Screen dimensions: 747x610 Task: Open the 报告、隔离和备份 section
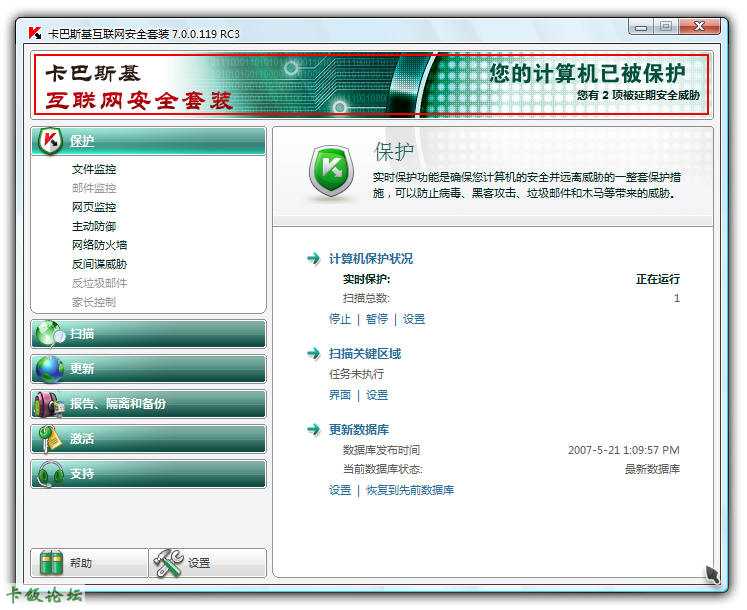(x=148, y=404)
